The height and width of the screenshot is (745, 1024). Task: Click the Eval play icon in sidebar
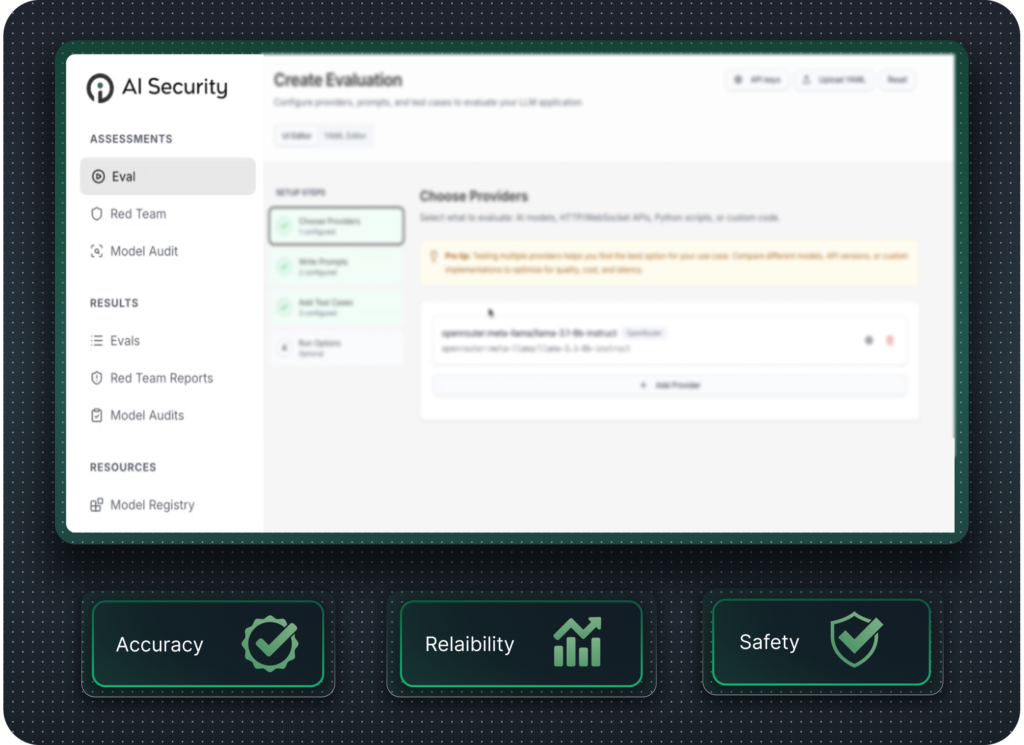[98, 177]
